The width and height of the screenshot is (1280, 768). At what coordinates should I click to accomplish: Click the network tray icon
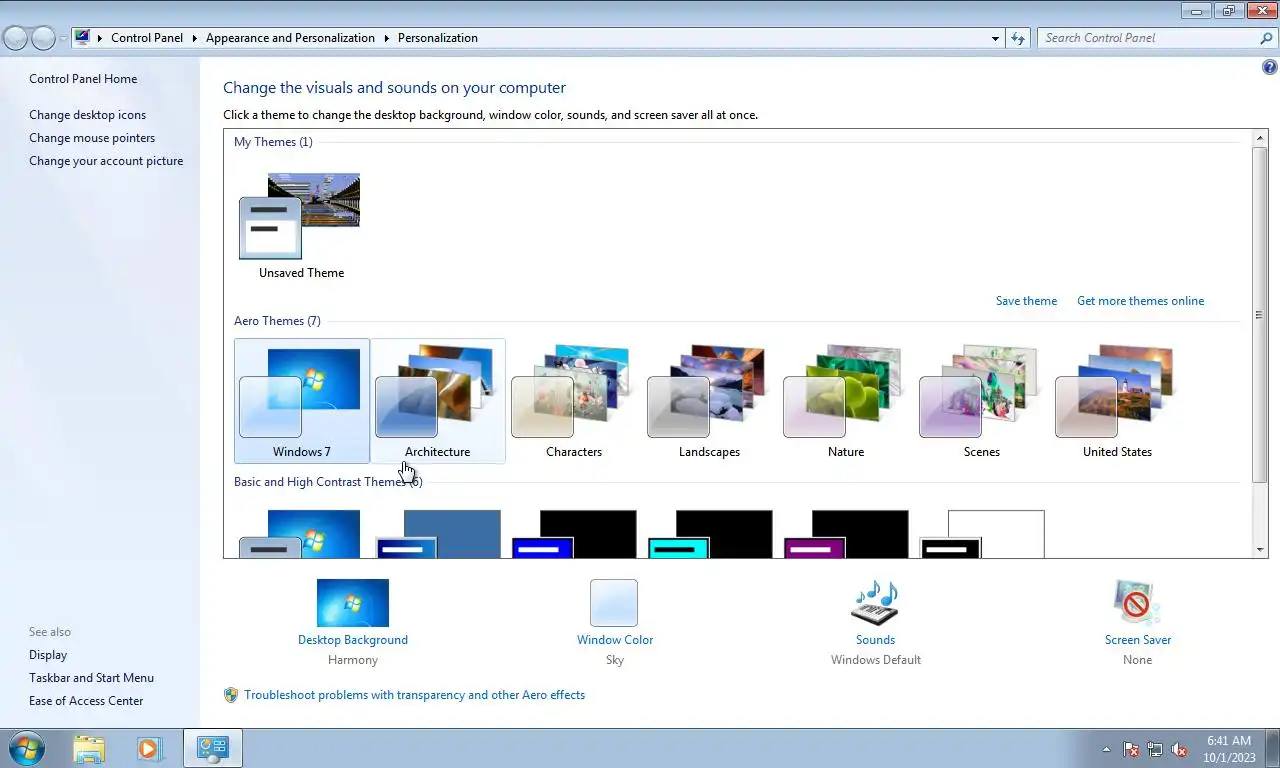point(1155,749)
